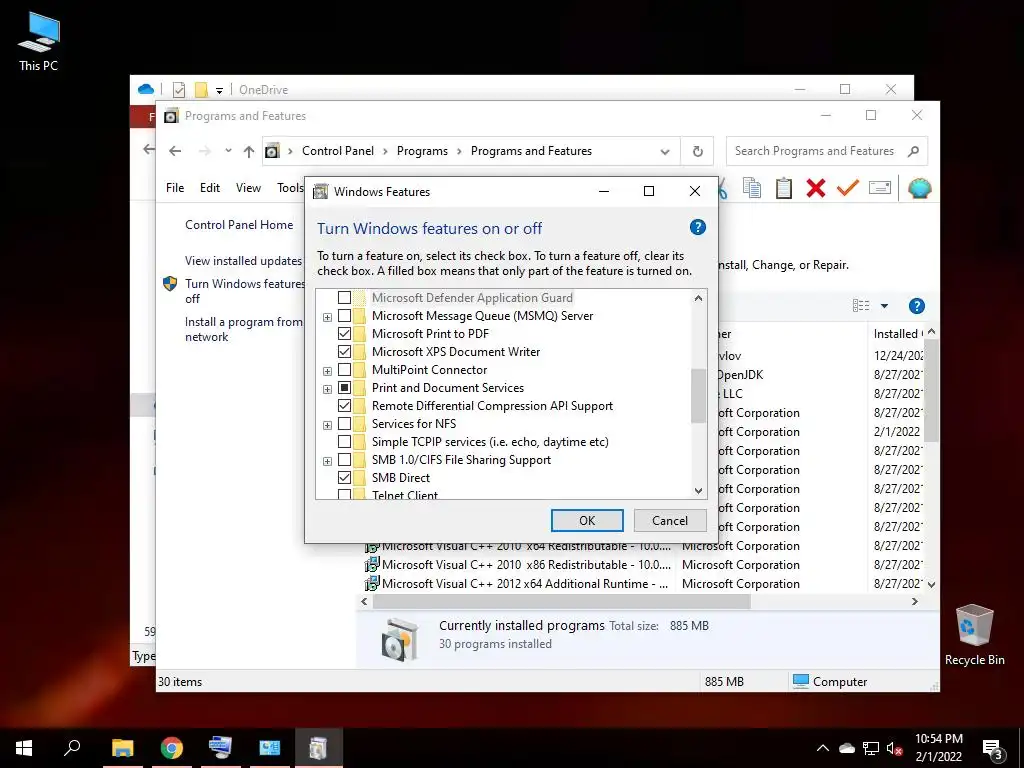This screenshot has width=1024, height=768.
Task: Toggle Print and Document Services checkbox
Action: pyautogui.click(x=344, y=388)
